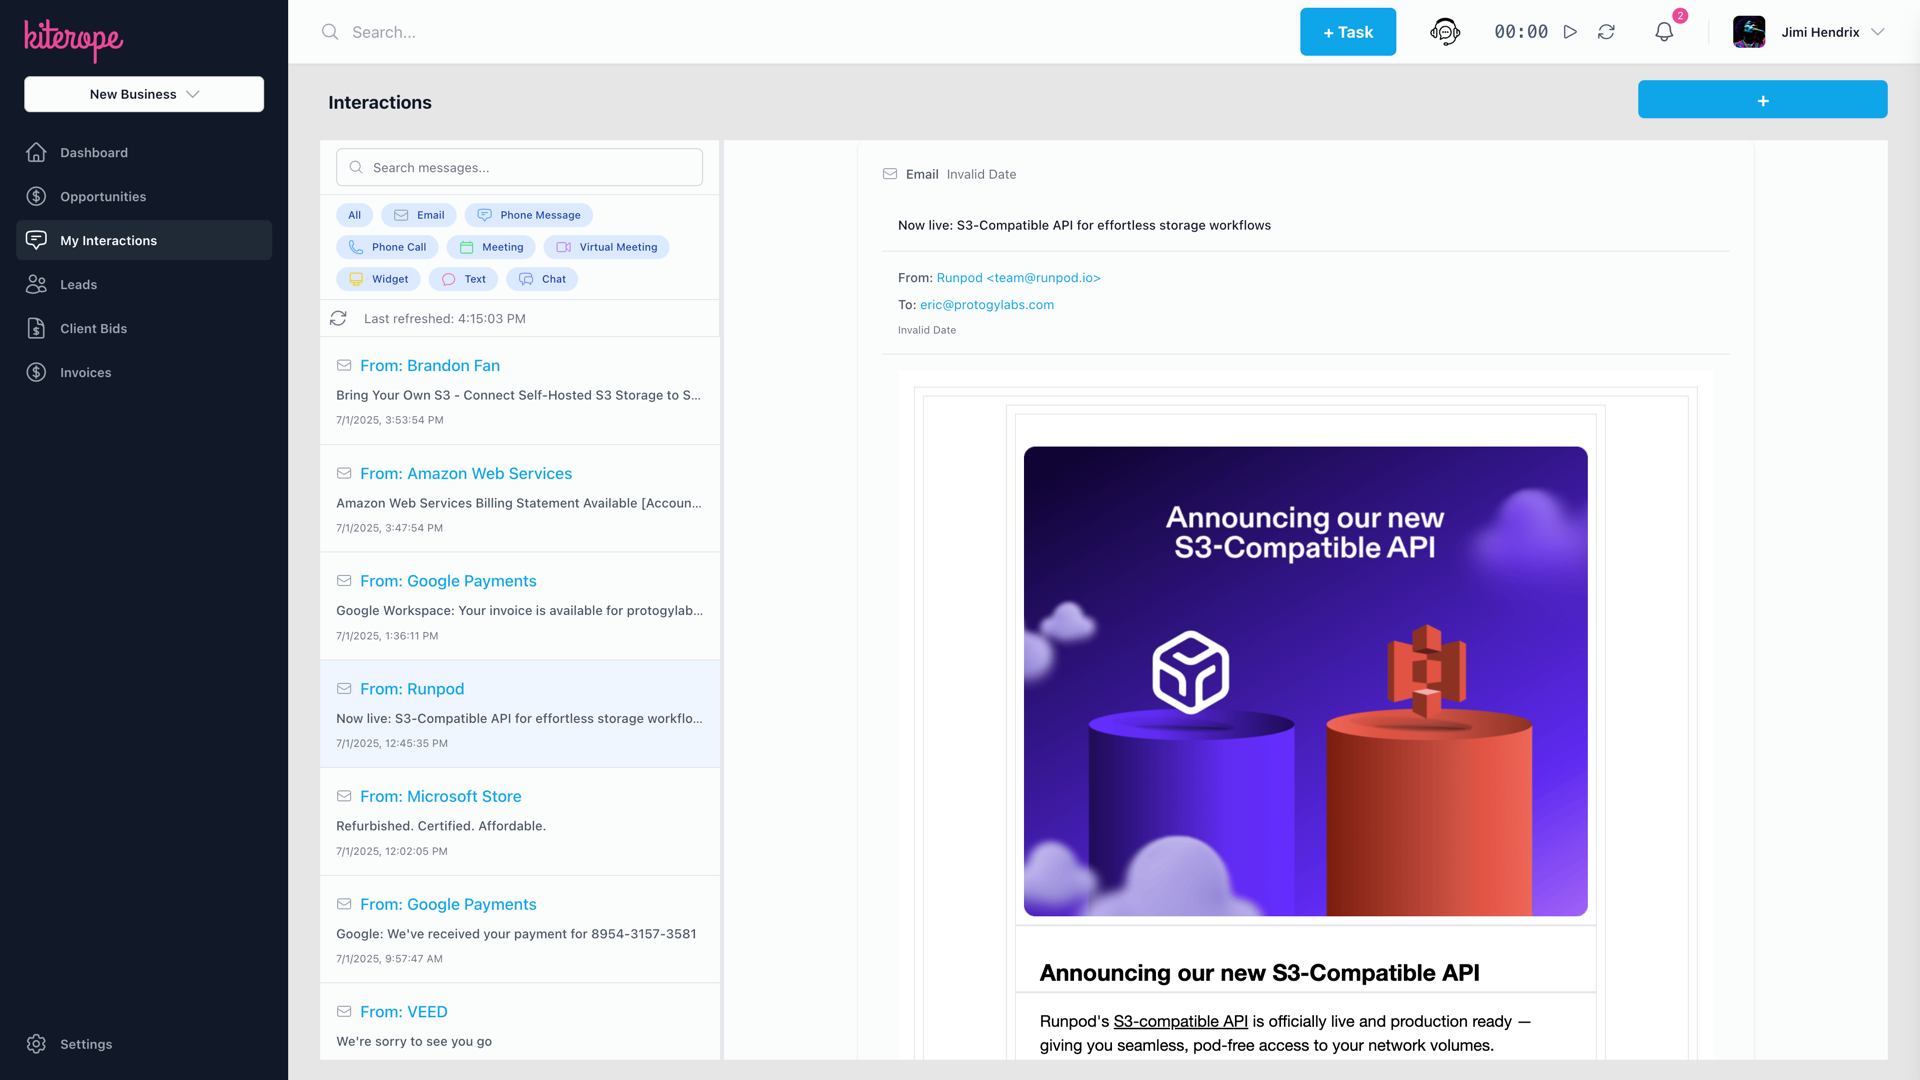Select the All filter chip
Screen dimensions: 1920x1080
tap(354, 215)
